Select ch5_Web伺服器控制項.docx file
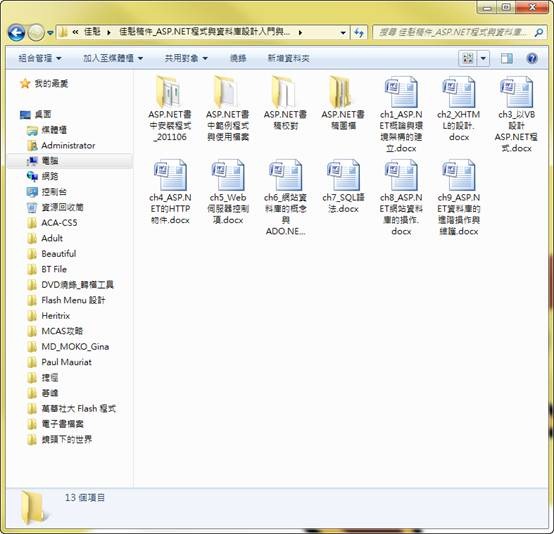 [x=228, y=192]
